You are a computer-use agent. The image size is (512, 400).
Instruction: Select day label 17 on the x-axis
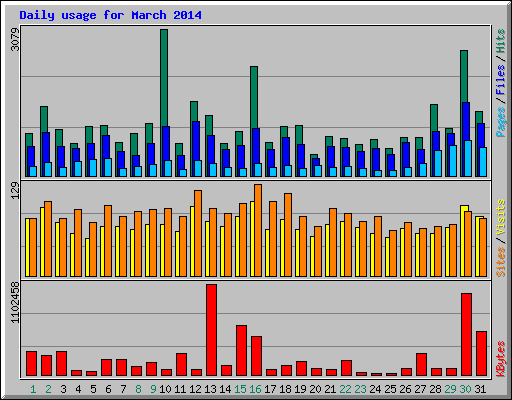click(x=270, y=389)
